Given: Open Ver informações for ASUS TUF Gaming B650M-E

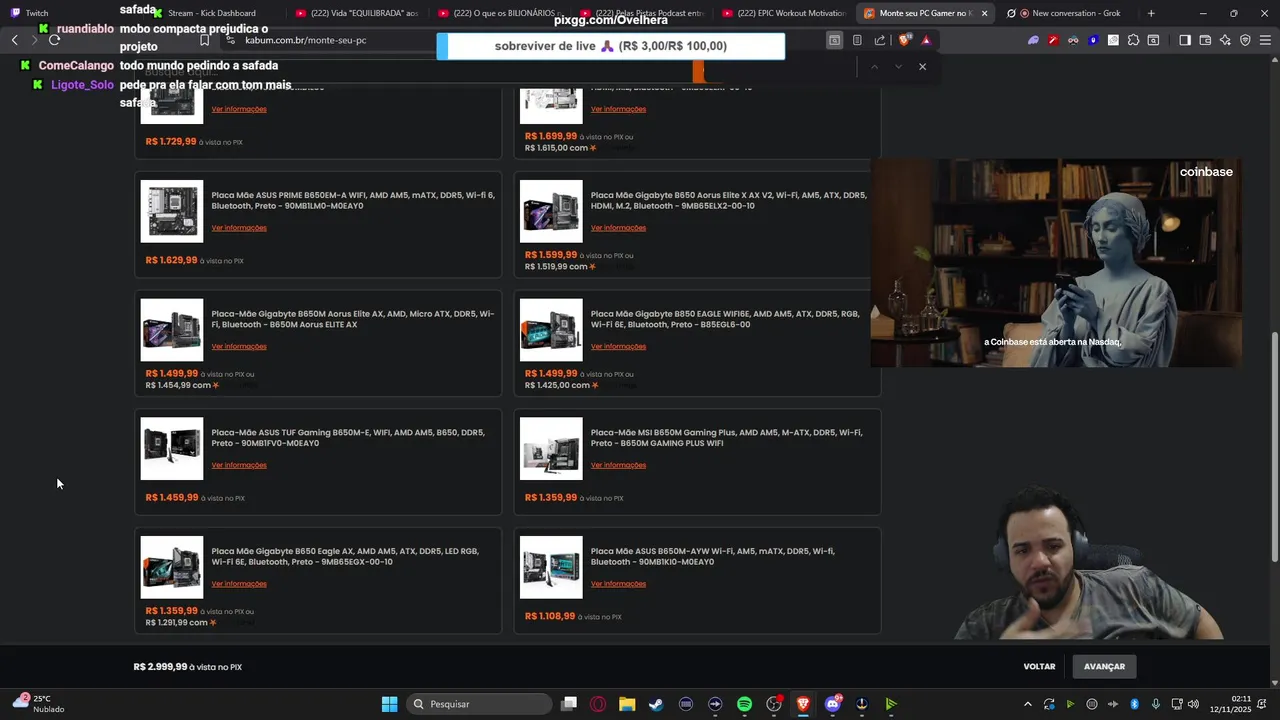Looking at the screenshot, I should pyautogui.click(x=239, y=465).
